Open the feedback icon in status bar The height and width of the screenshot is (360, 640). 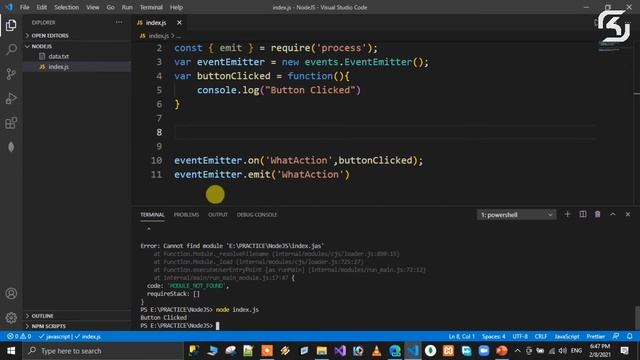616,337
